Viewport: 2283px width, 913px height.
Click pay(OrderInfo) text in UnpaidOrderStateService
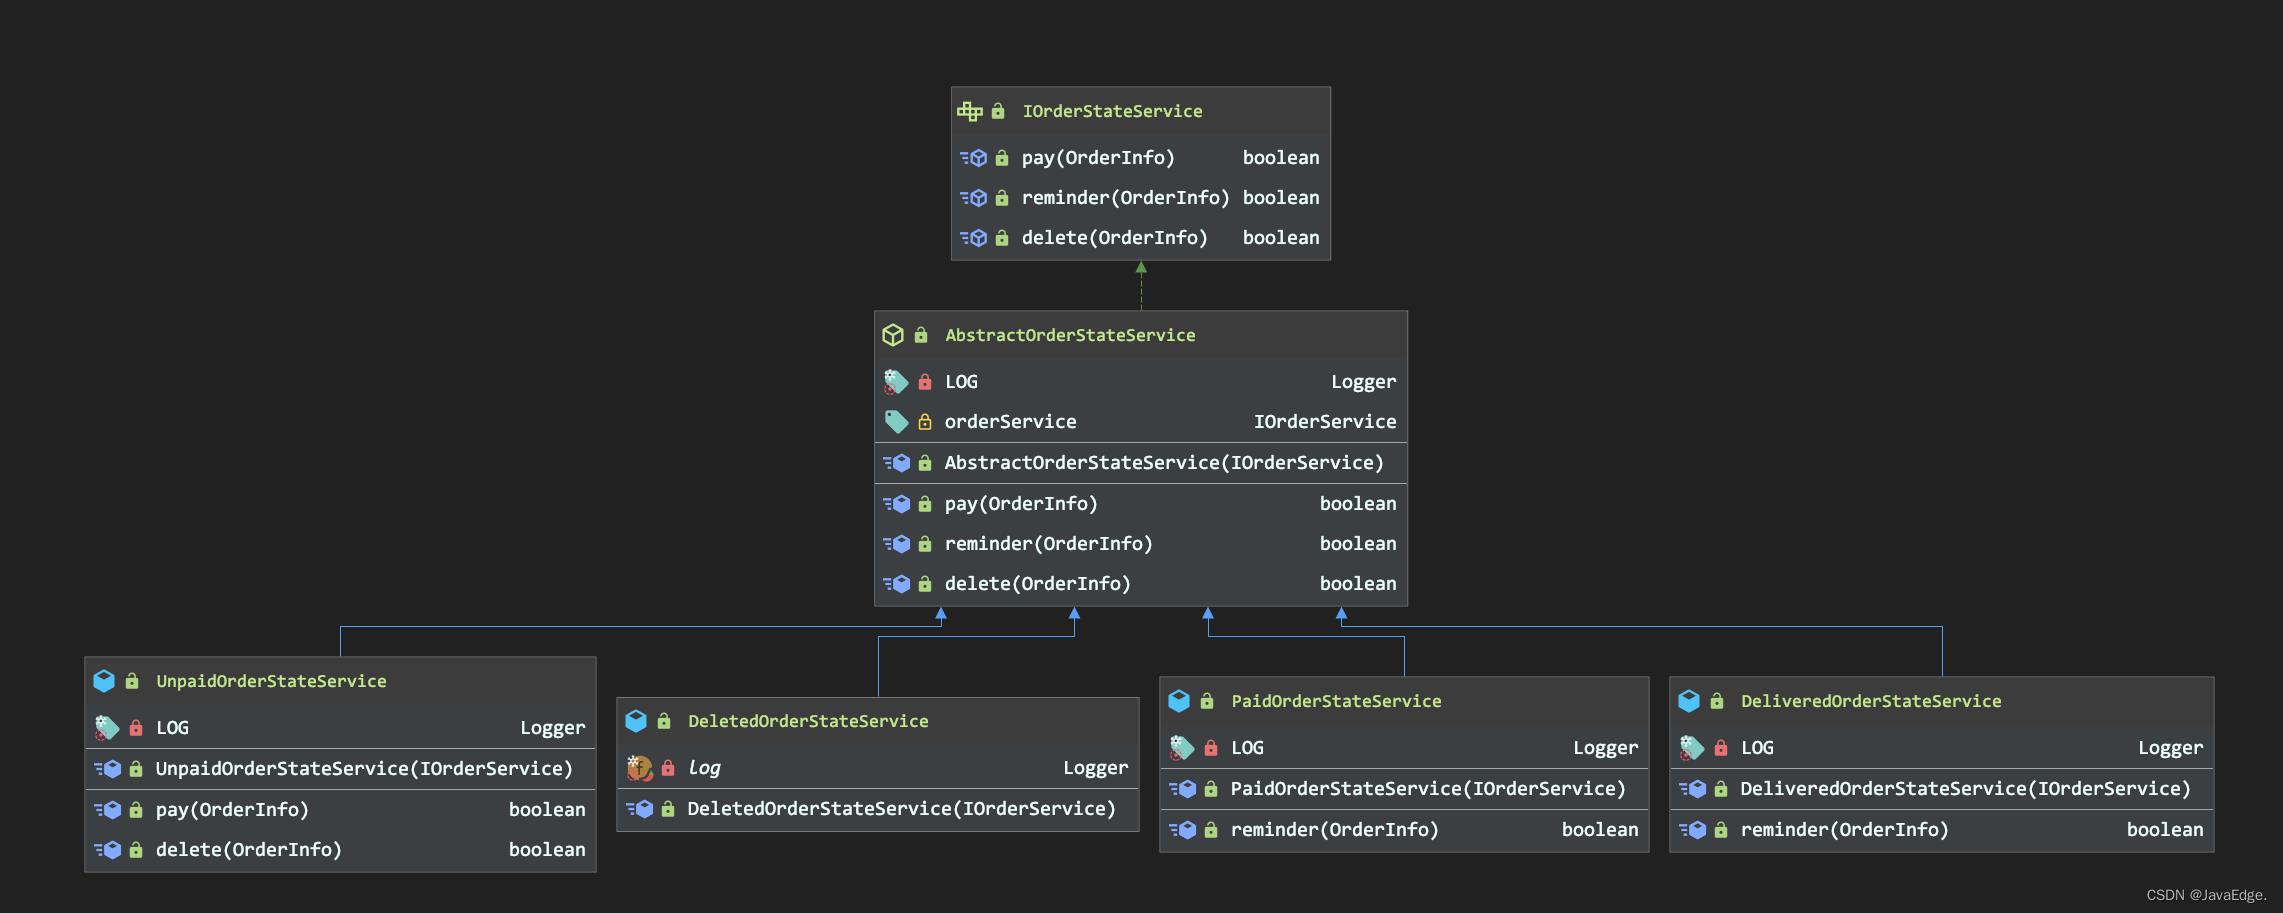click(232, 810)
